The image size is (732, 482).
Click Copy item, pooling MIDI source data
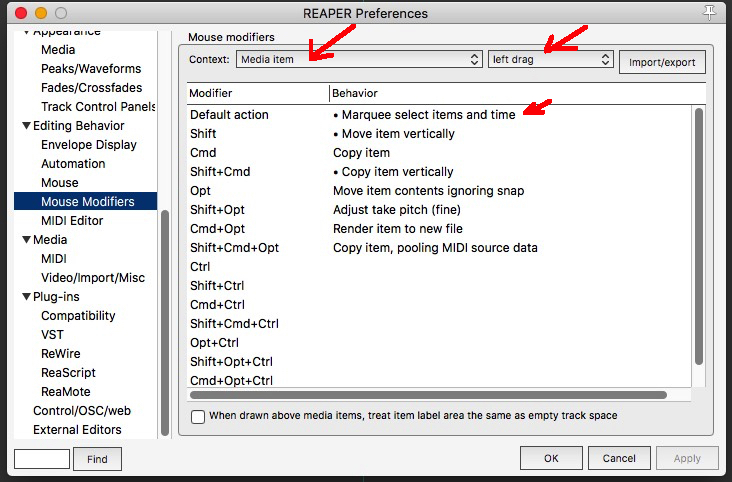435,248
